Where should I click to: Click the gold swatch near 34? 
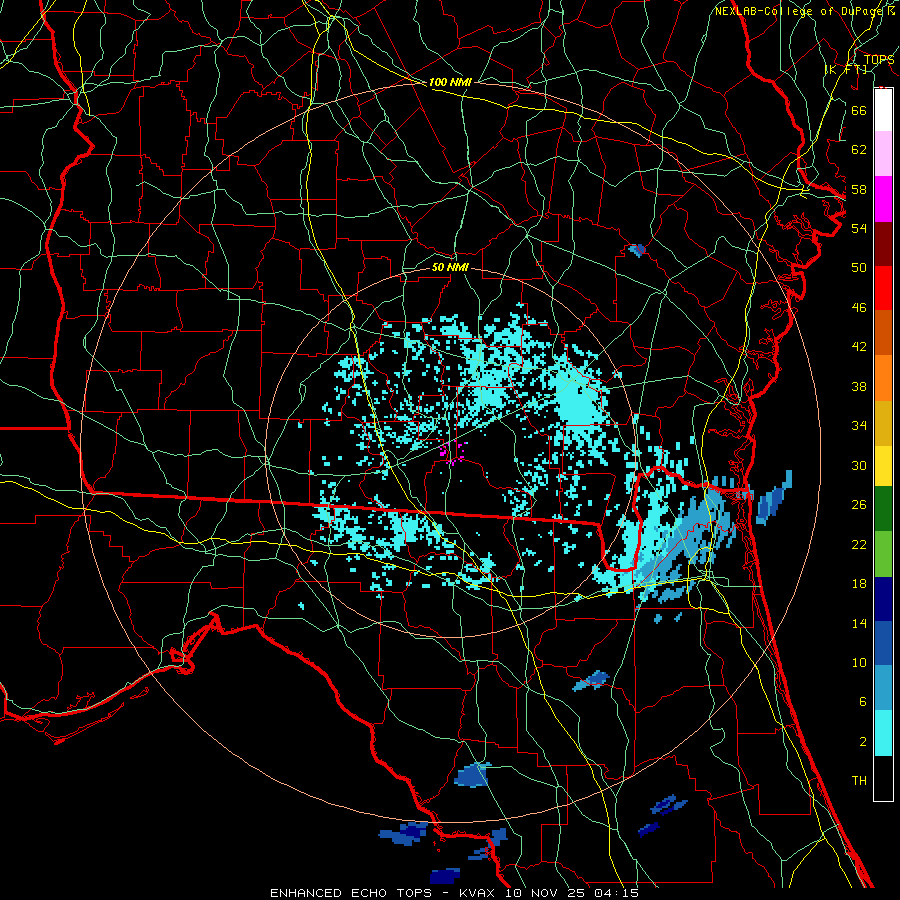pos(883,423)
